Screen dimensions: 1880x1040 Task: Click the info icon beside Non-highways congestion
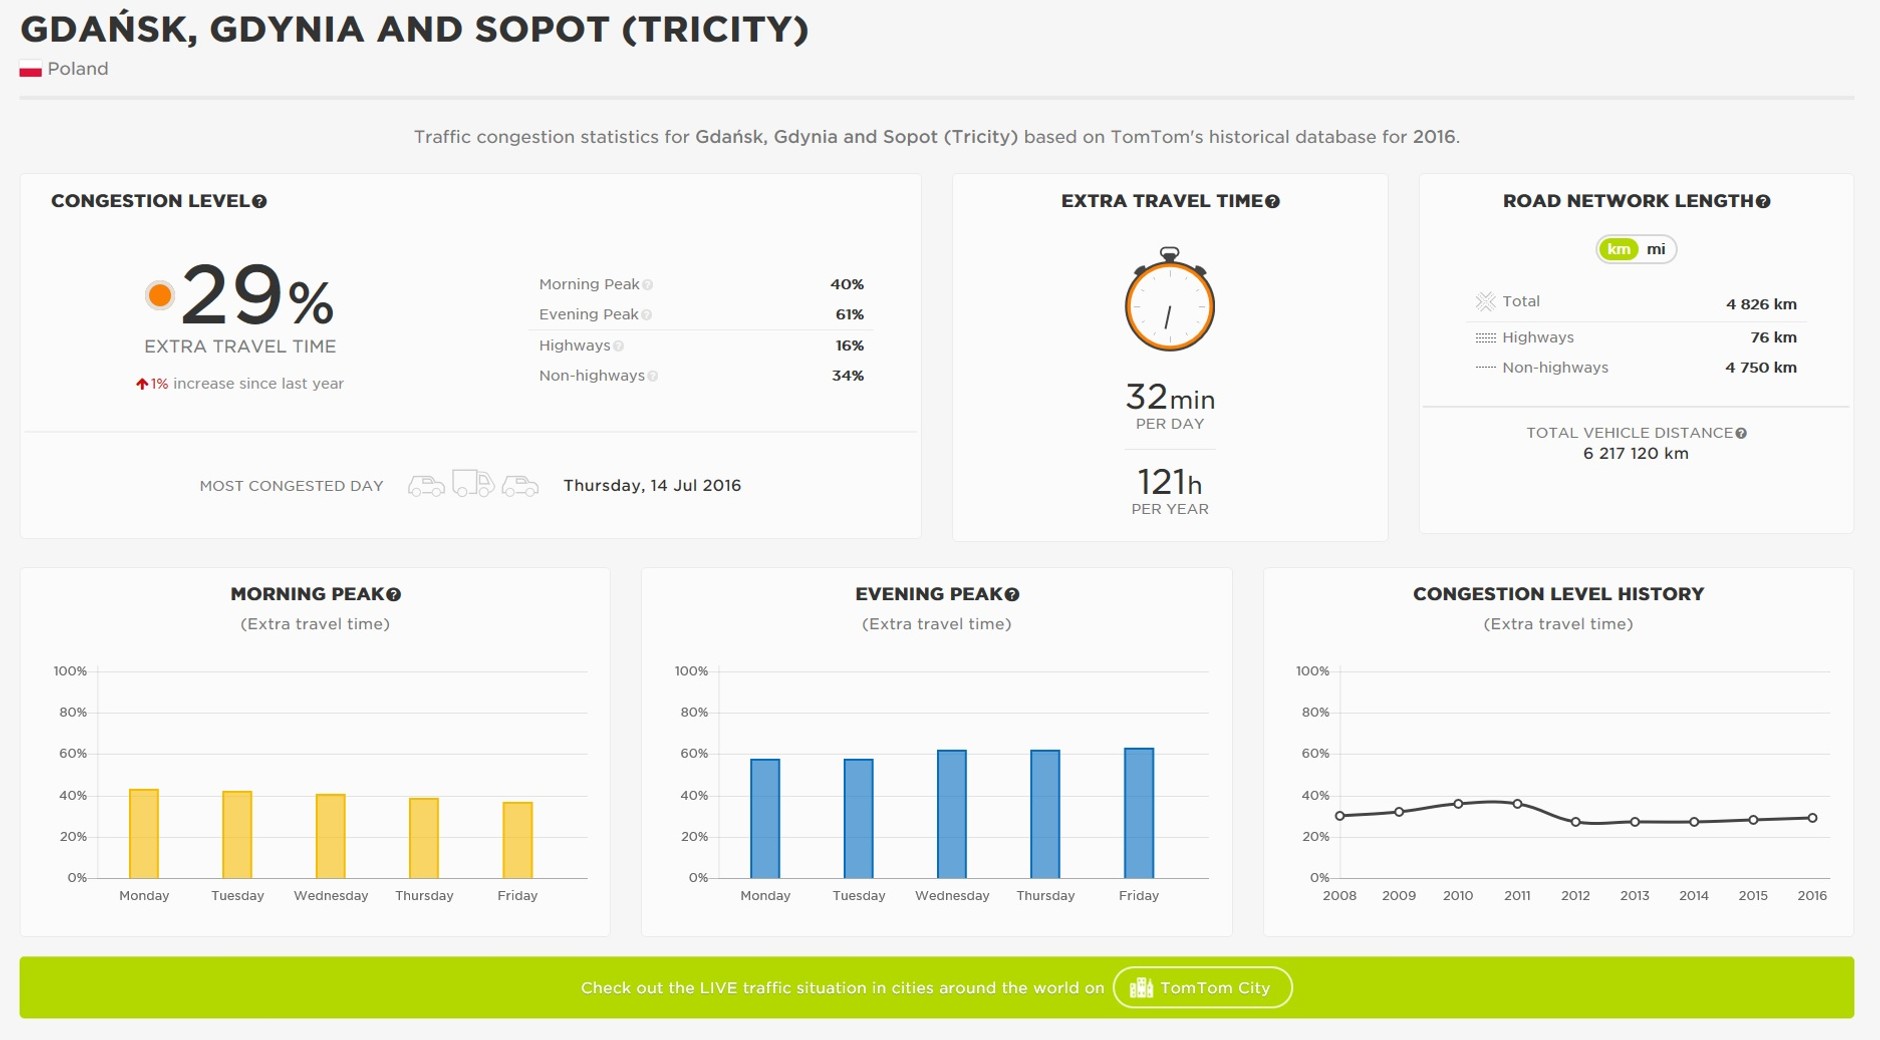(653, 377)
